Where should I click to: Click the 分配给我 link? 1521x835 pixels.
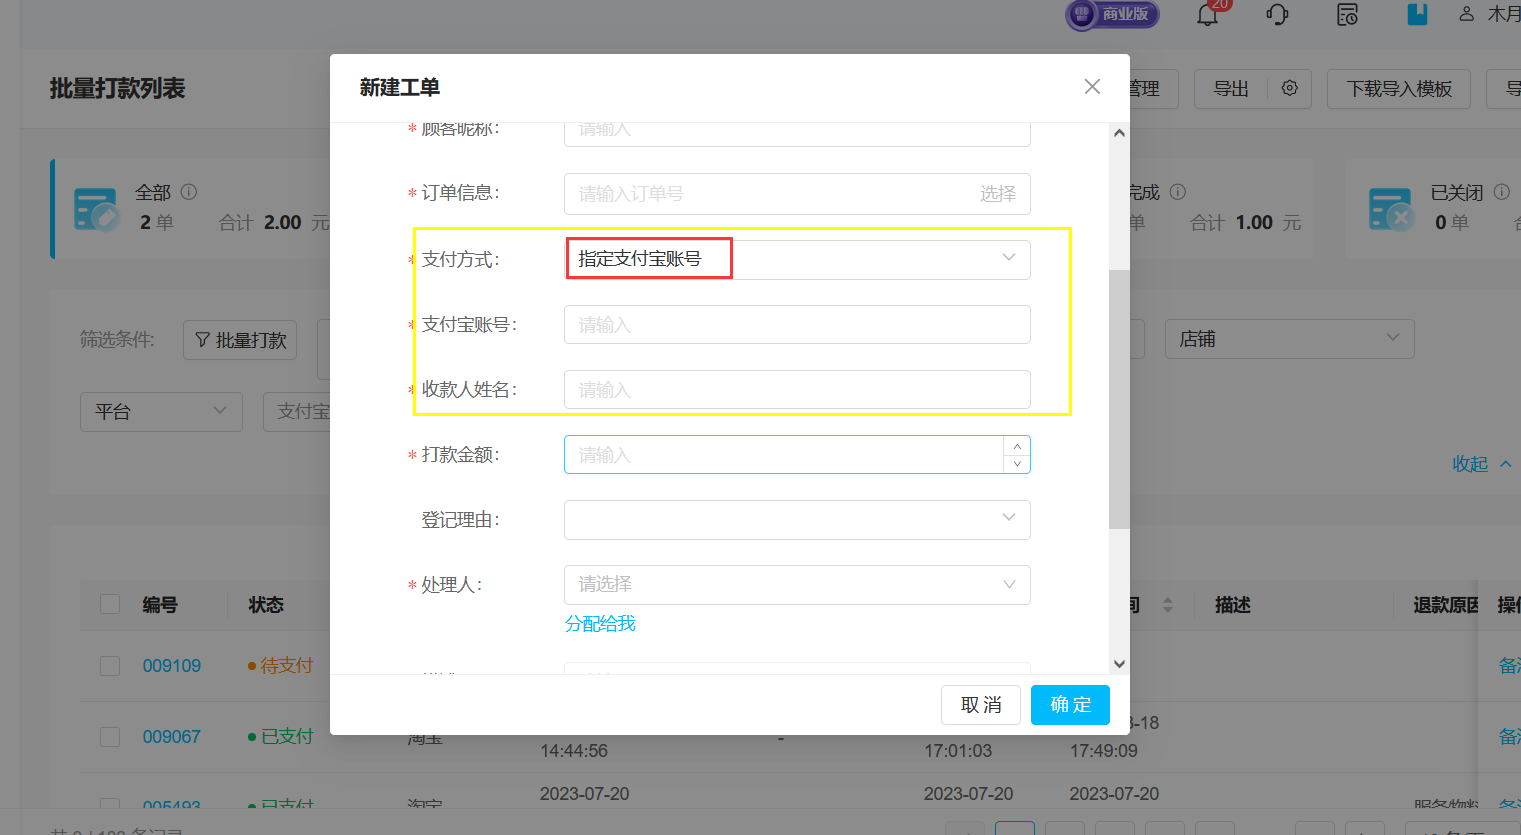tap(600, 624)
